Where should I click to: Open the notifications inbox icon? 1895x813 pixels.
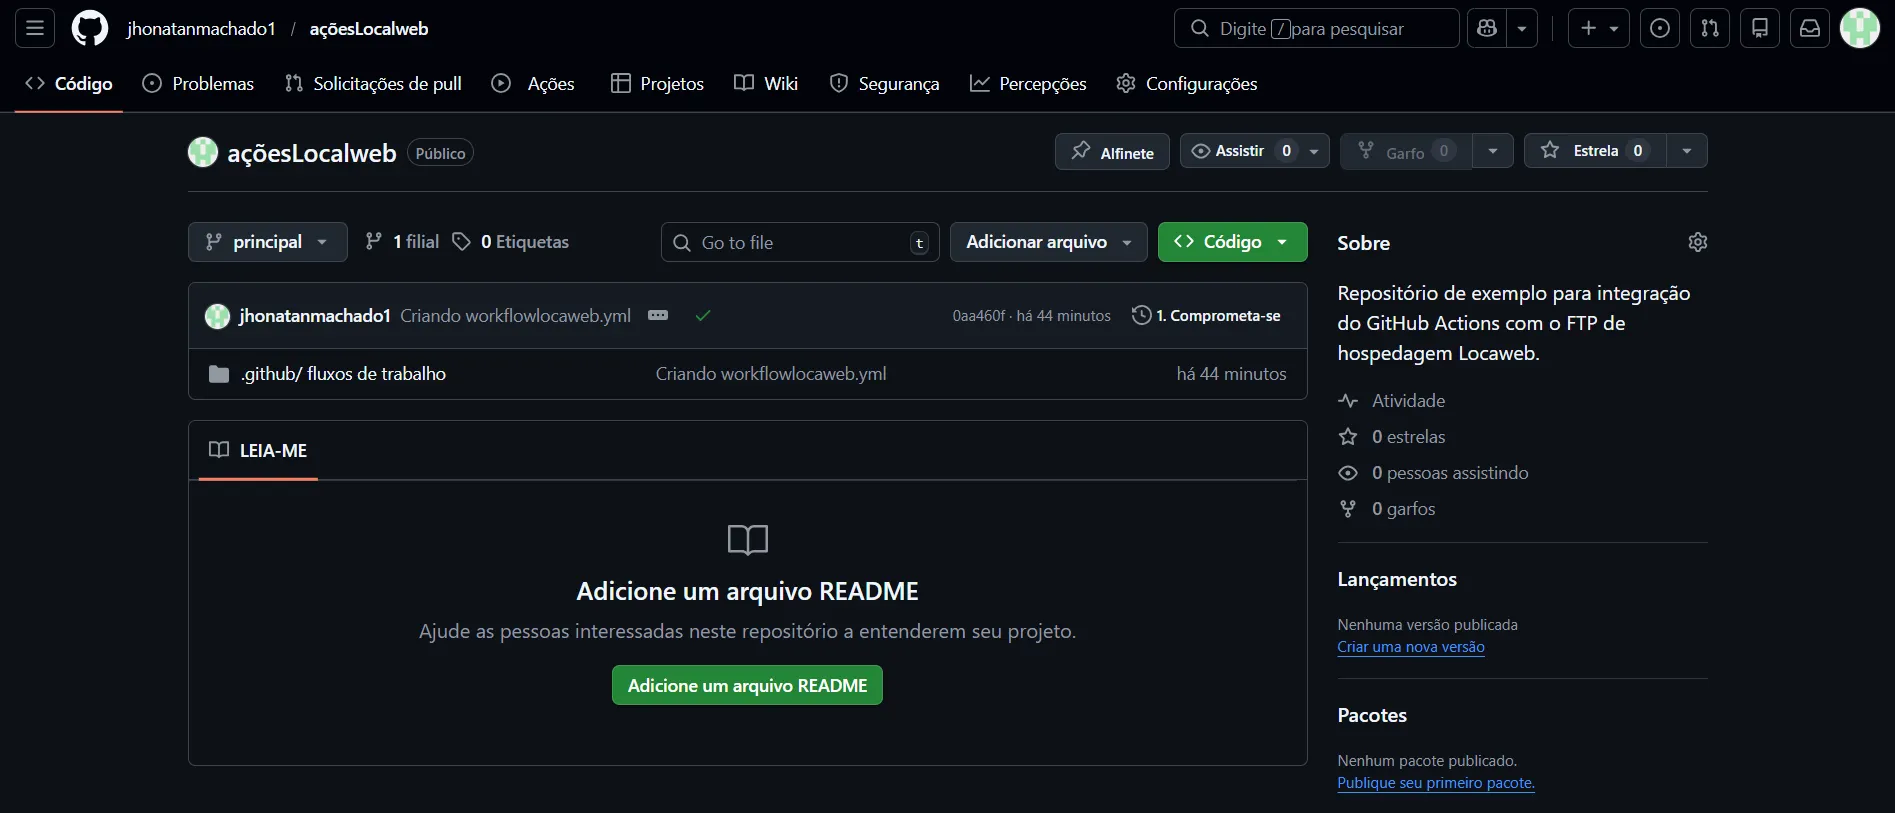1810,28
